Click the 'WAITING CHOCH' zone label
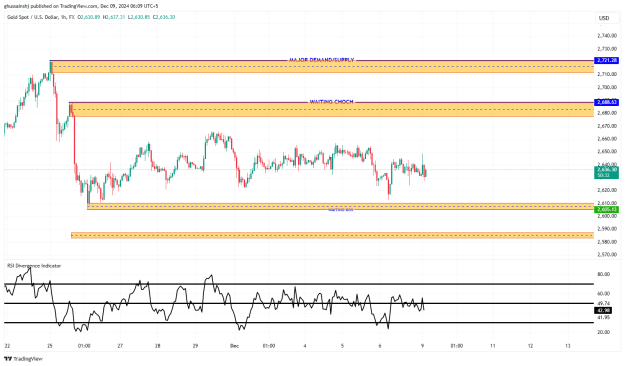 pyautogui.click(x=331, y=102)
